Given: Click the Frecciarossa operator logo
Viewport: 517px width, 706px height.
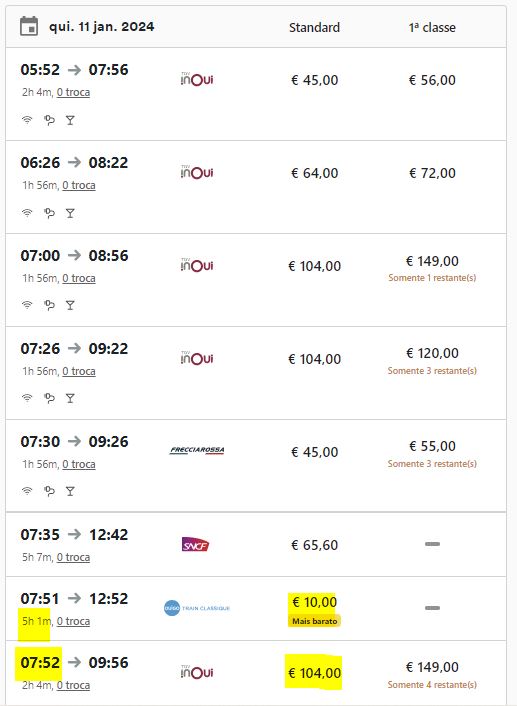Looking at the screenshot, I should click(197, 450).
